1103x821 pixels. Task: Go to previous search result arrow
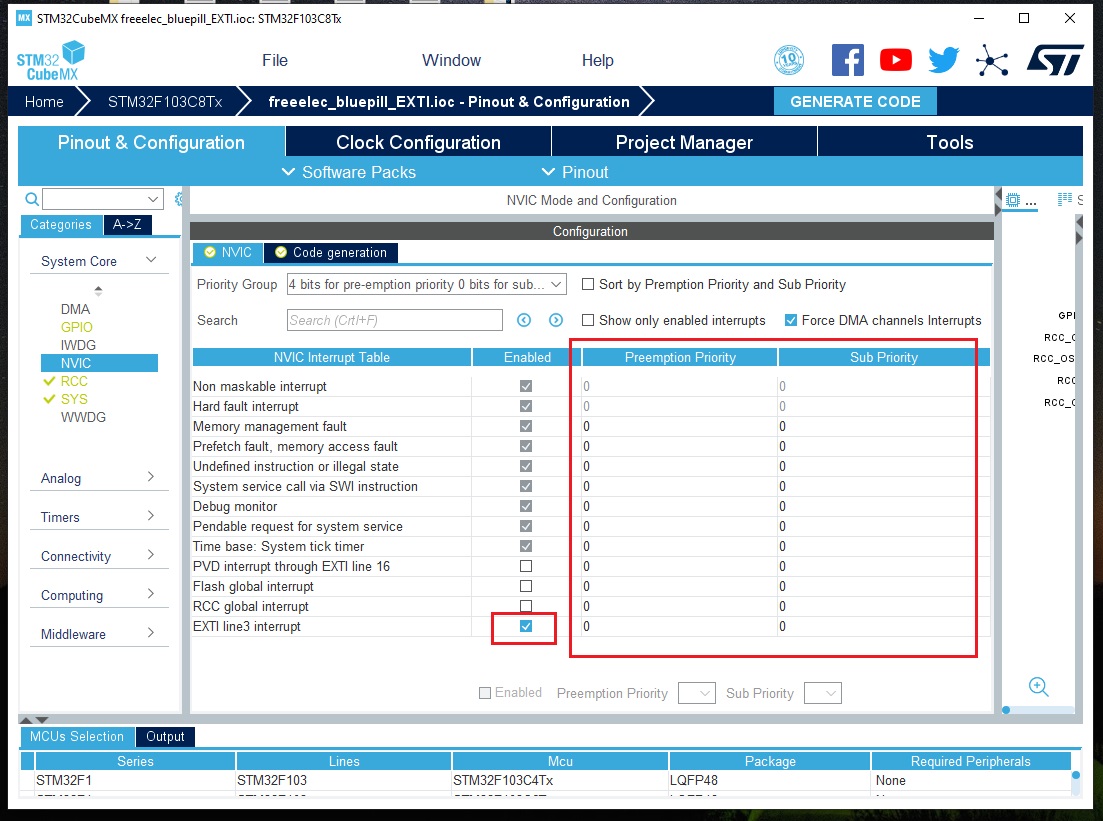524,320
